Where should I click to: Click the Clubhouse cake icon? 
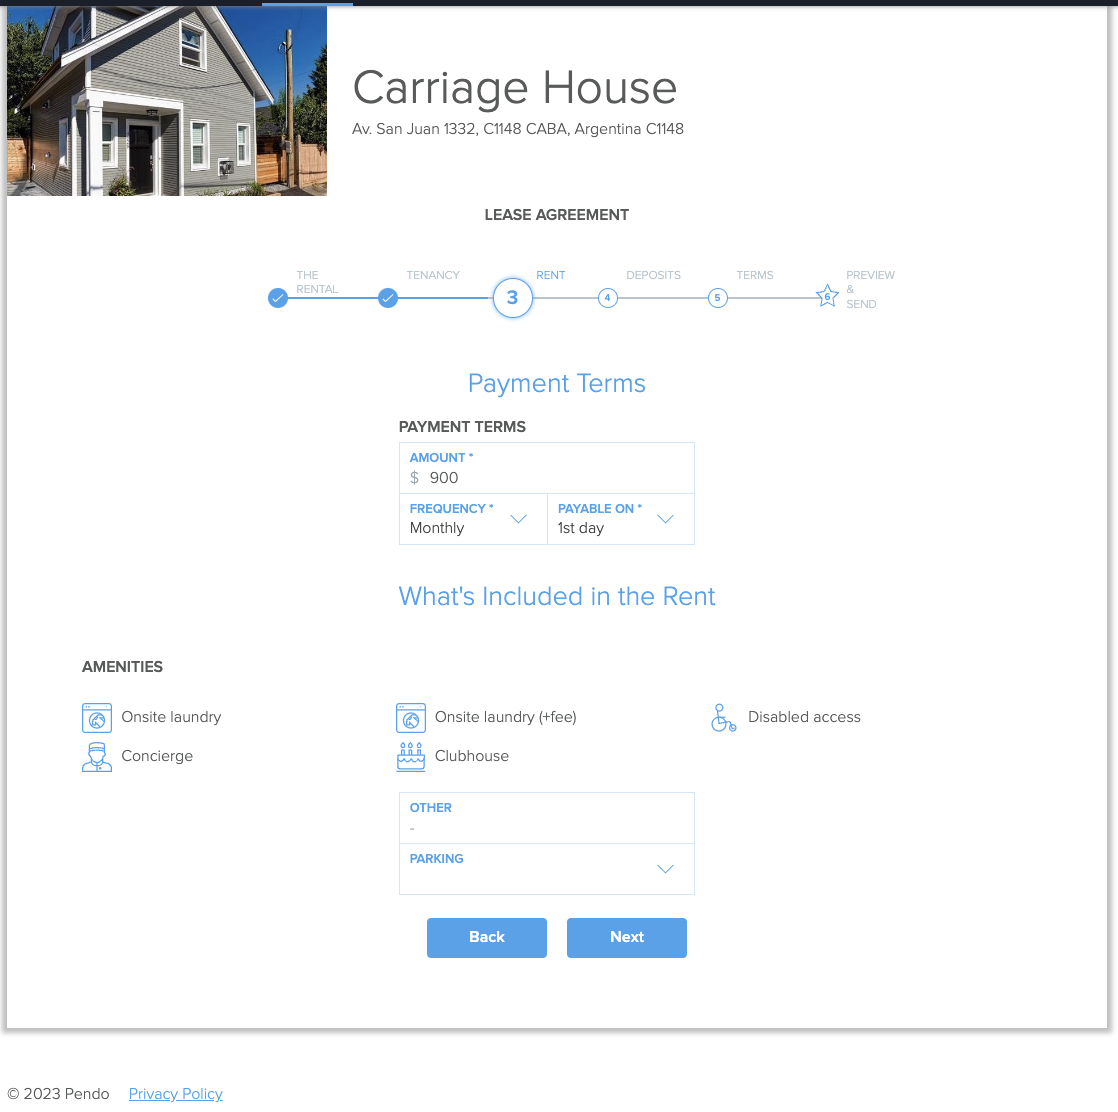[411, 757]
